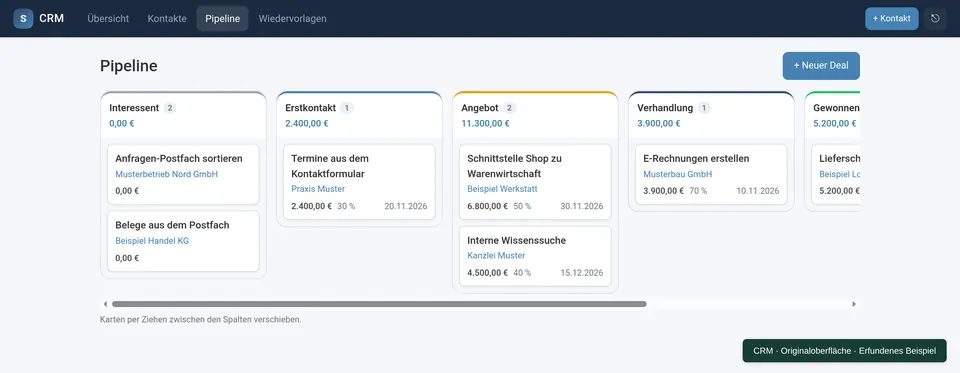This screenshot has height=373, width=960.
Task: Click the left arrow of horizontal scrollbar
Action: (105, 304)
